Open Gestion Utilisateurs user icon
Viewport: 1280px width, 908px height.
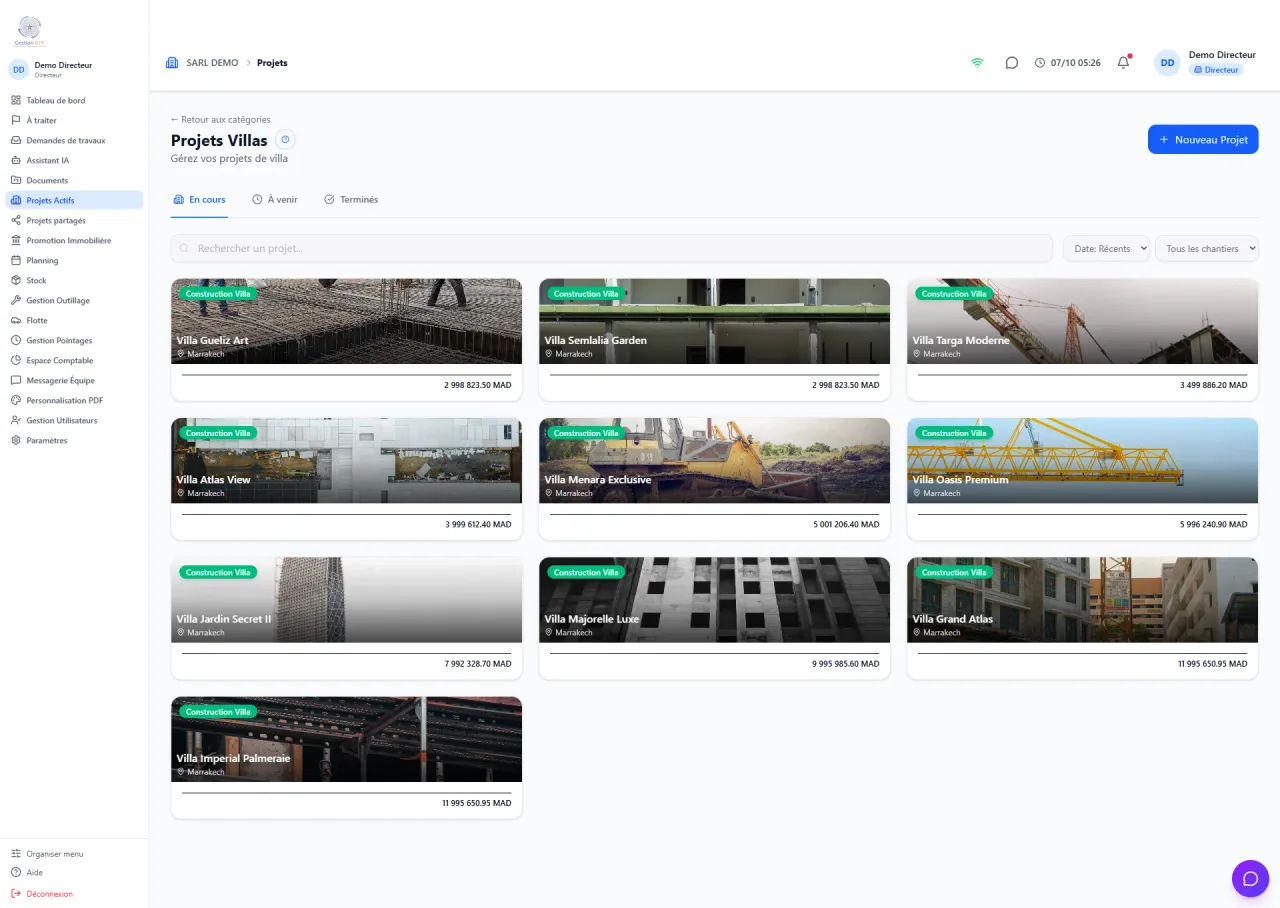(16, 420)
